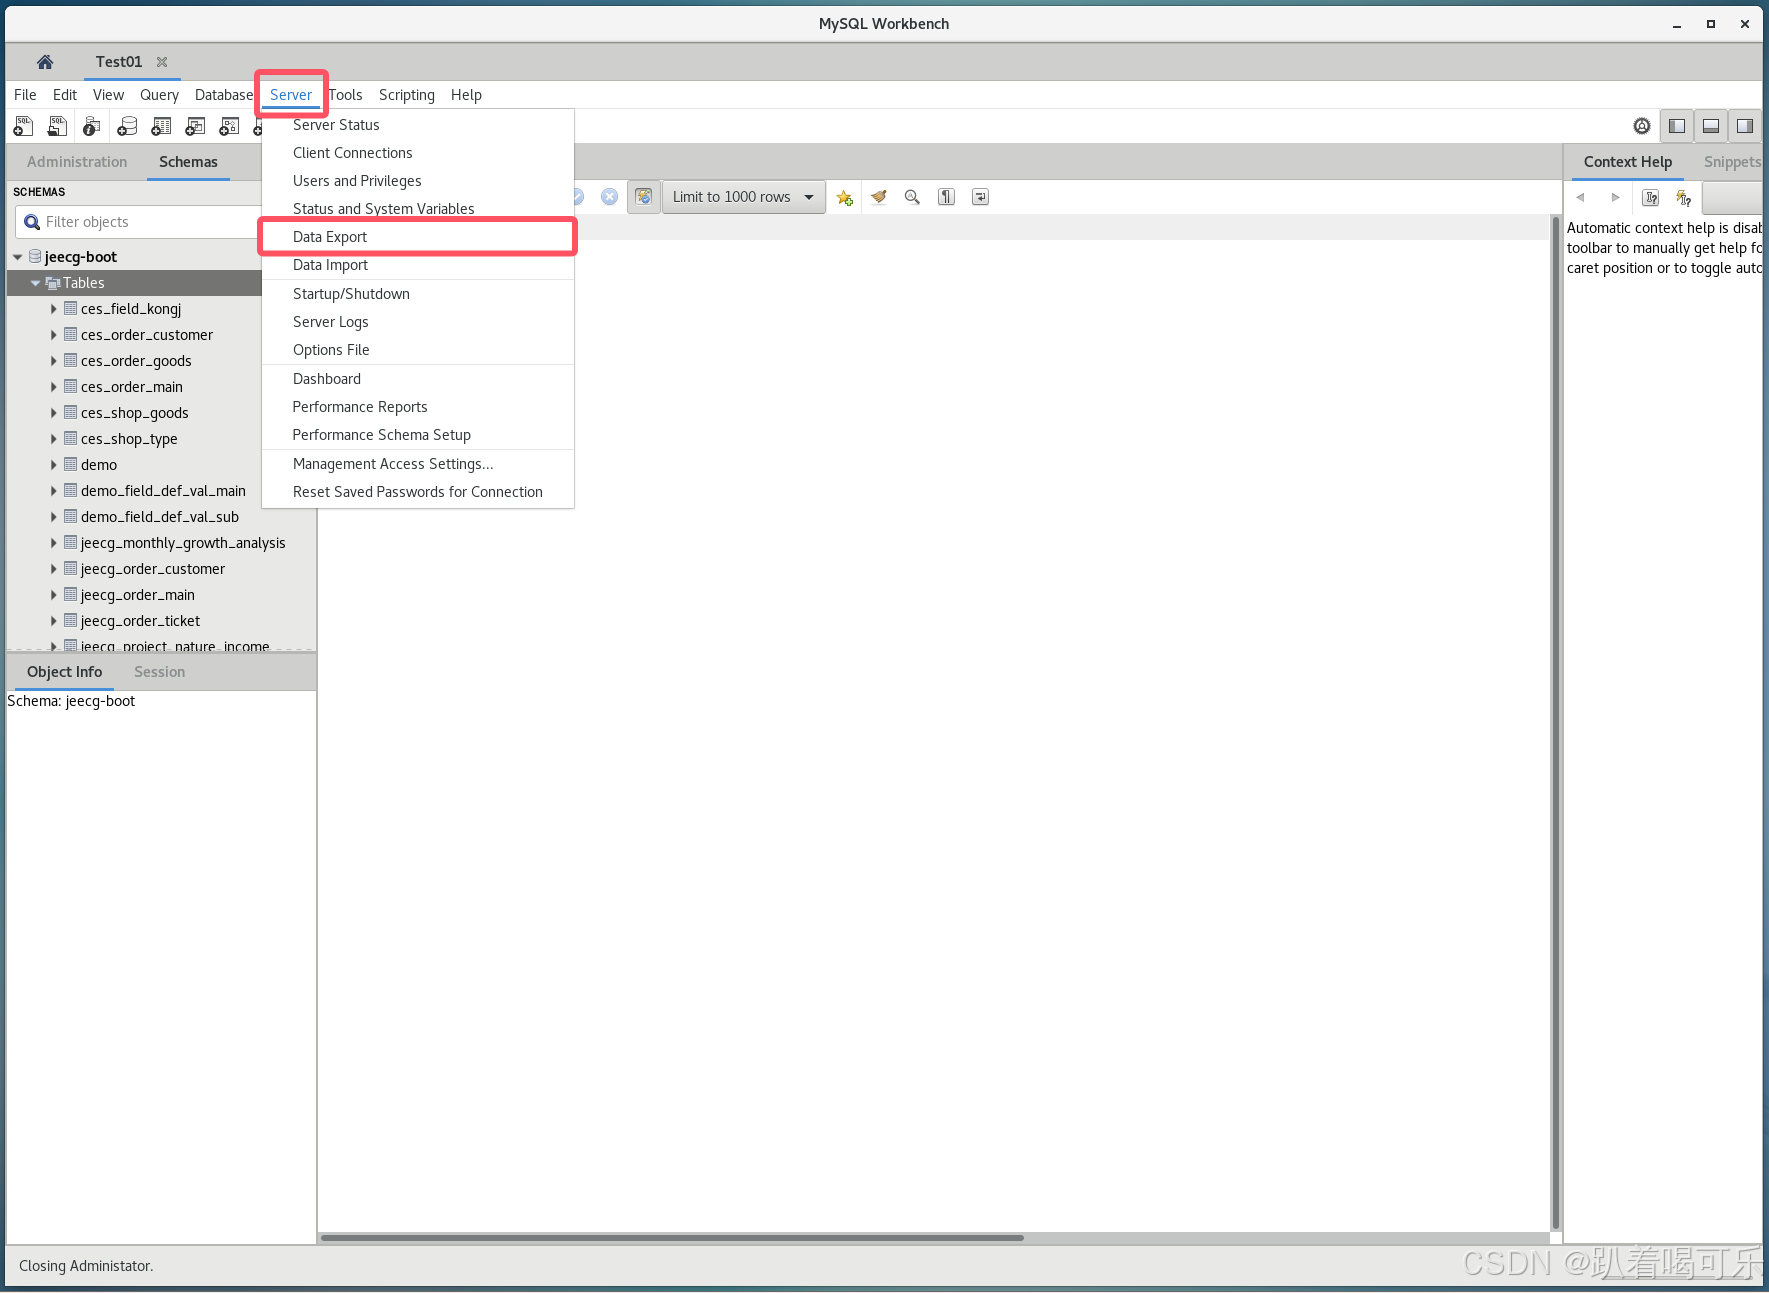The image size is (1769, 1293).
Task: Open a new SQL tab icon
Action: pos(23,126)
